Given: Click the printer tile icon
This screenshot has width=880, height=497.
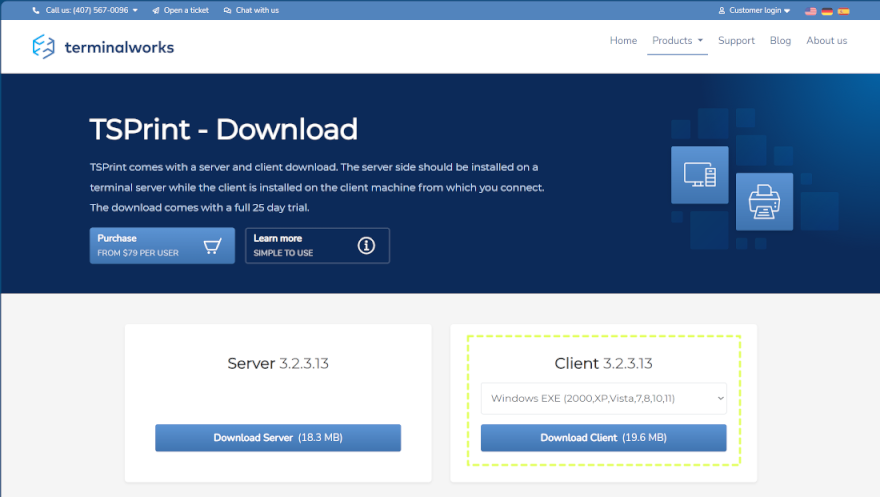Looking at the screenshot, I should [x=764, y=201].
